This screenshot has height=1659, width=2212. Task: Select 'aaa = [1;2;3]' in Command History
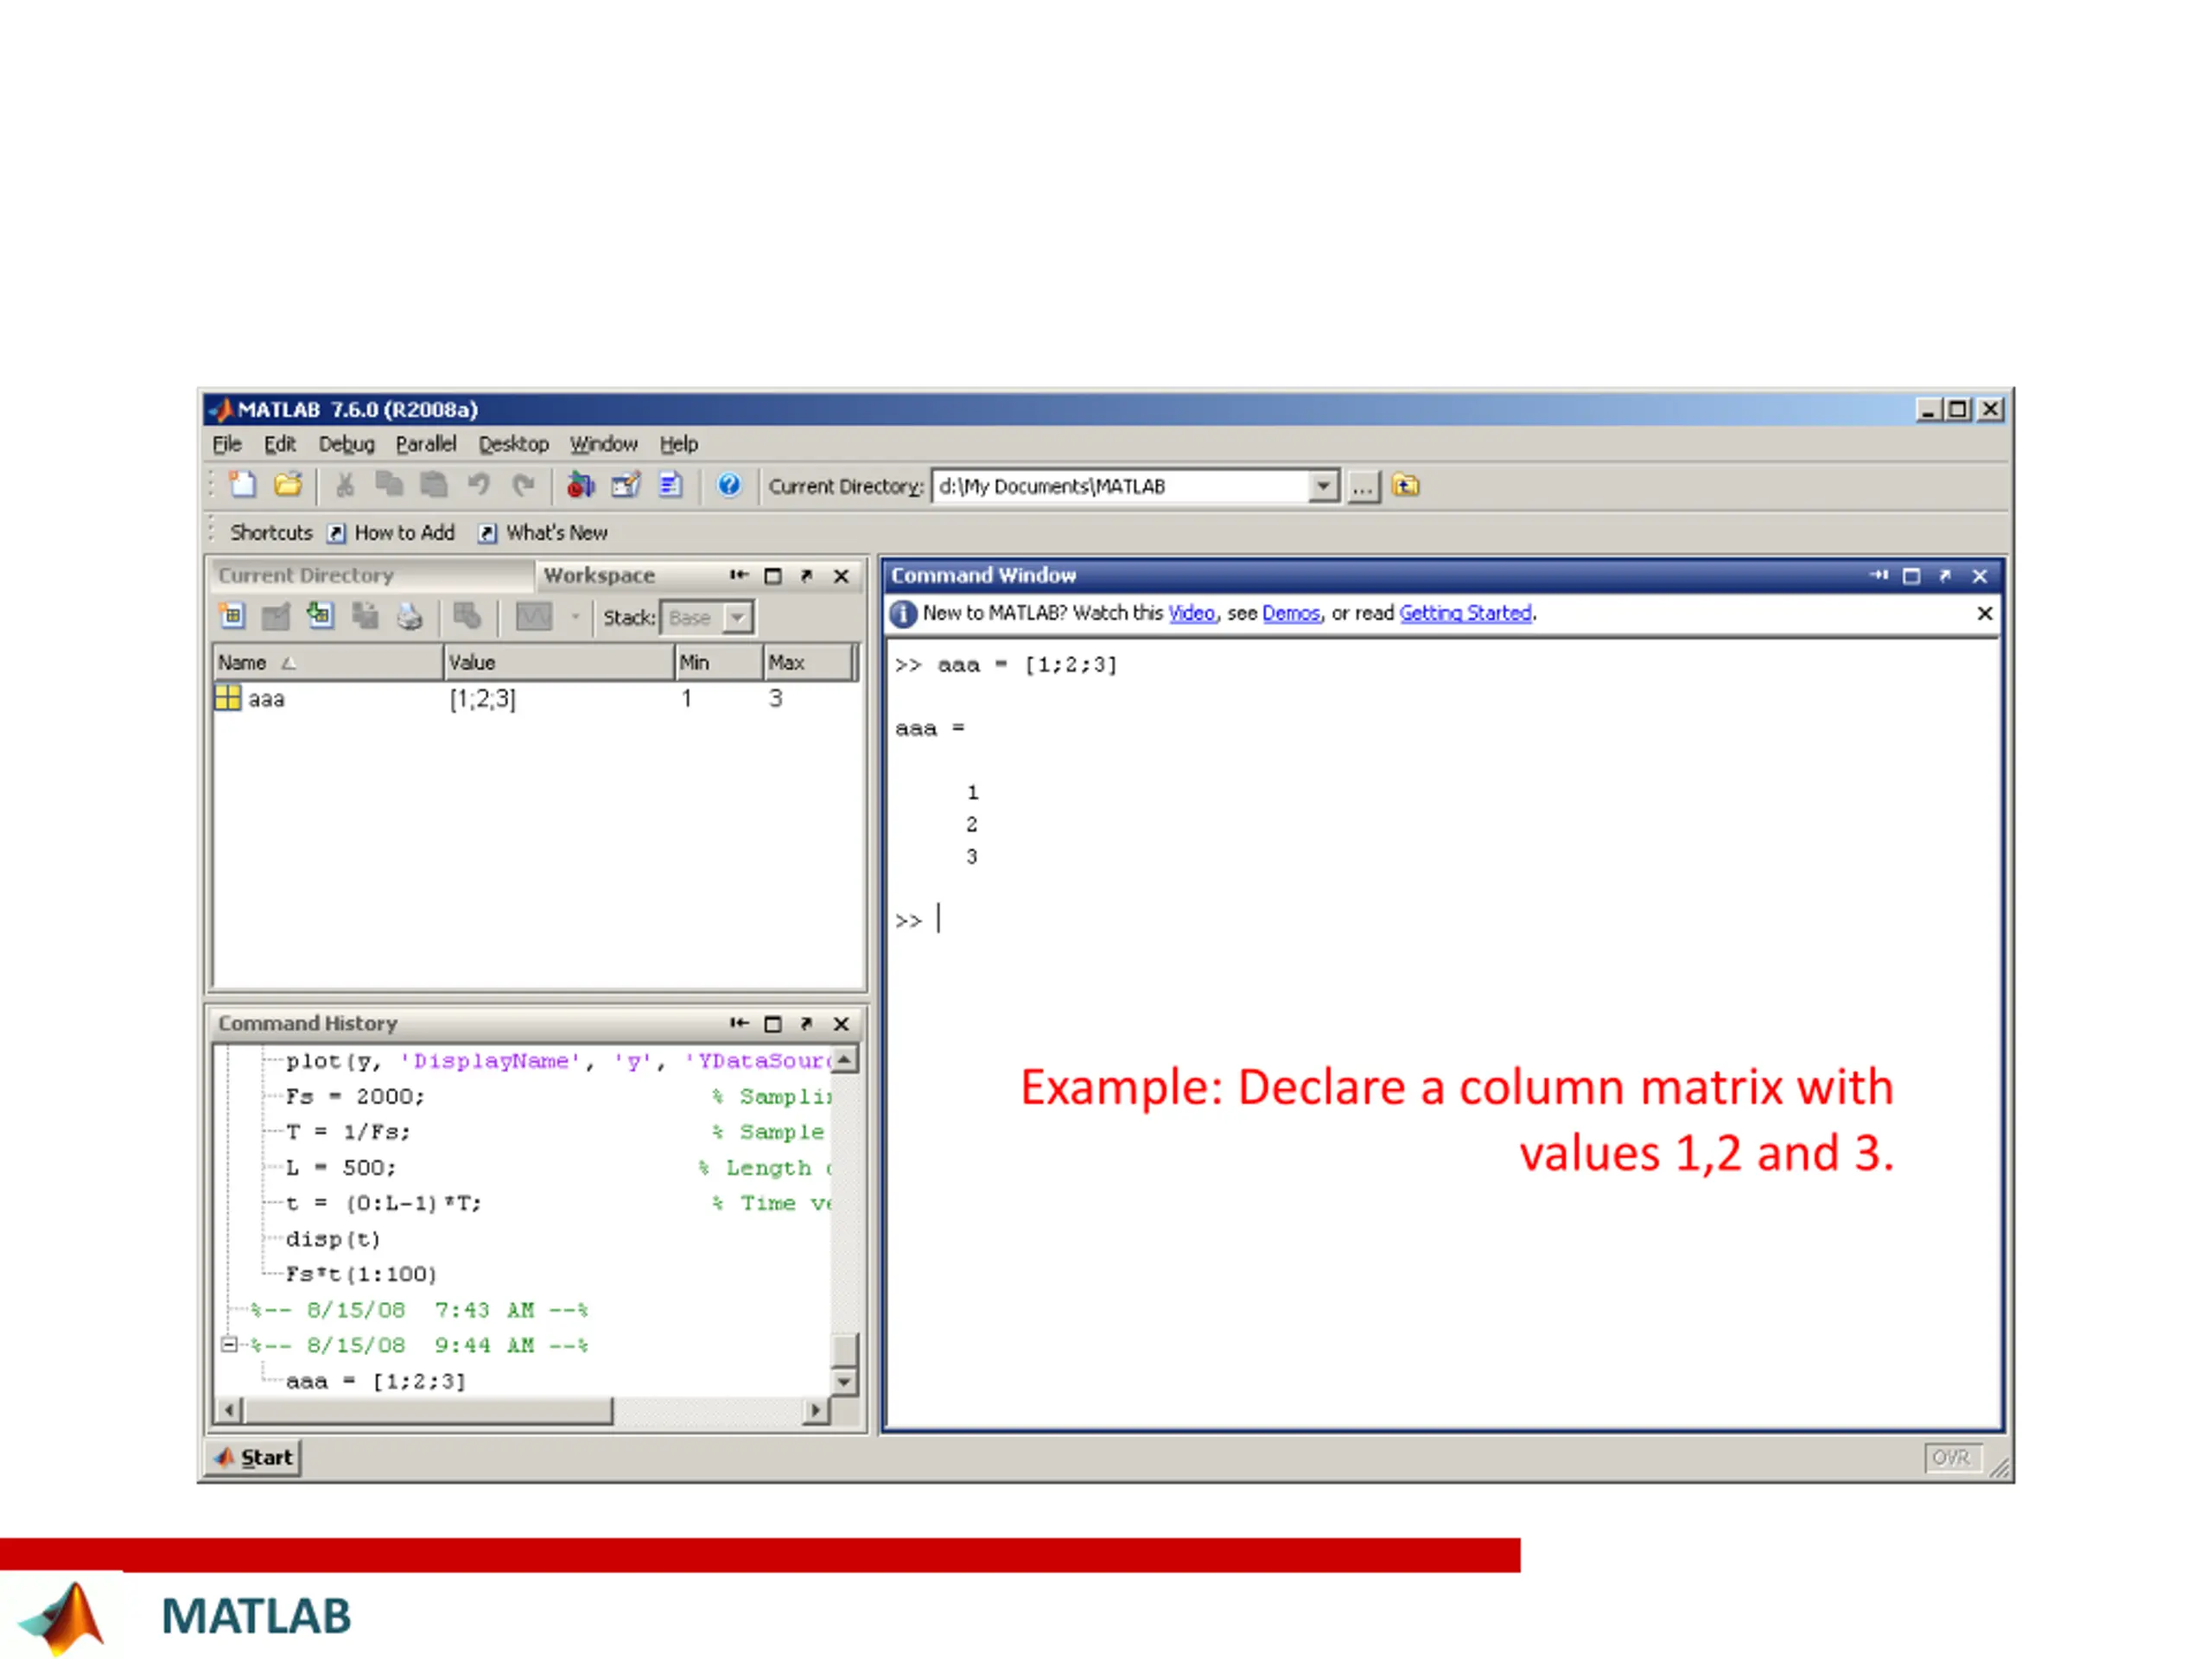point(376,1381)
